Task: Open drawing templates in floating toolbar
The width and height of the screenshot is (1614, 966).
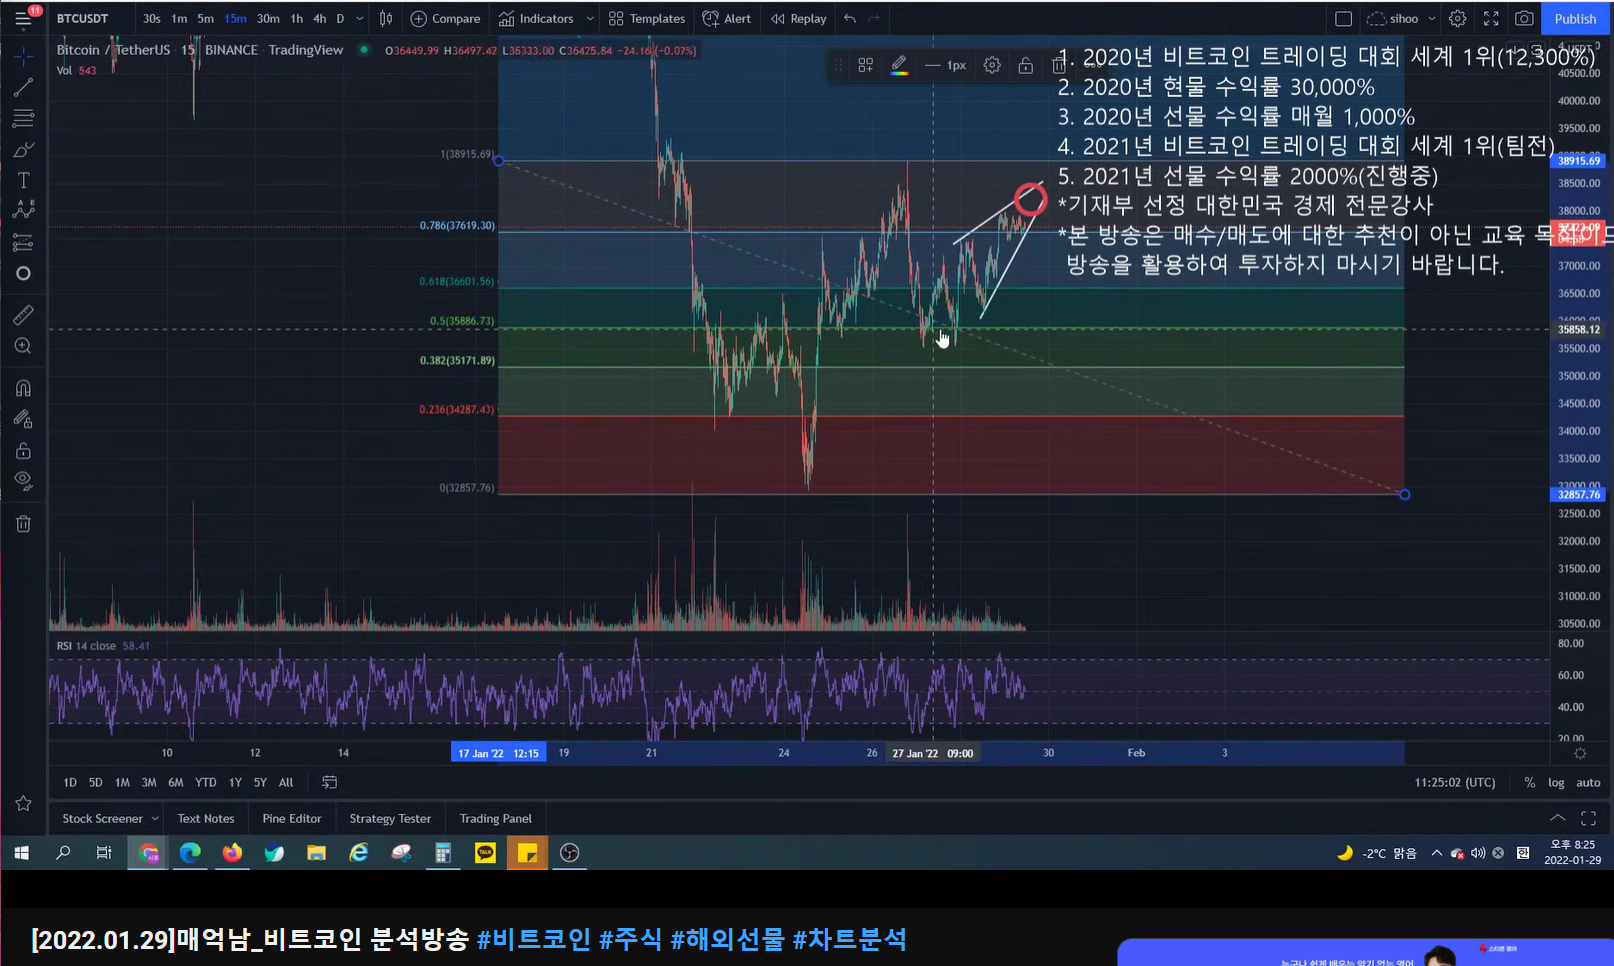Action: 866,65
